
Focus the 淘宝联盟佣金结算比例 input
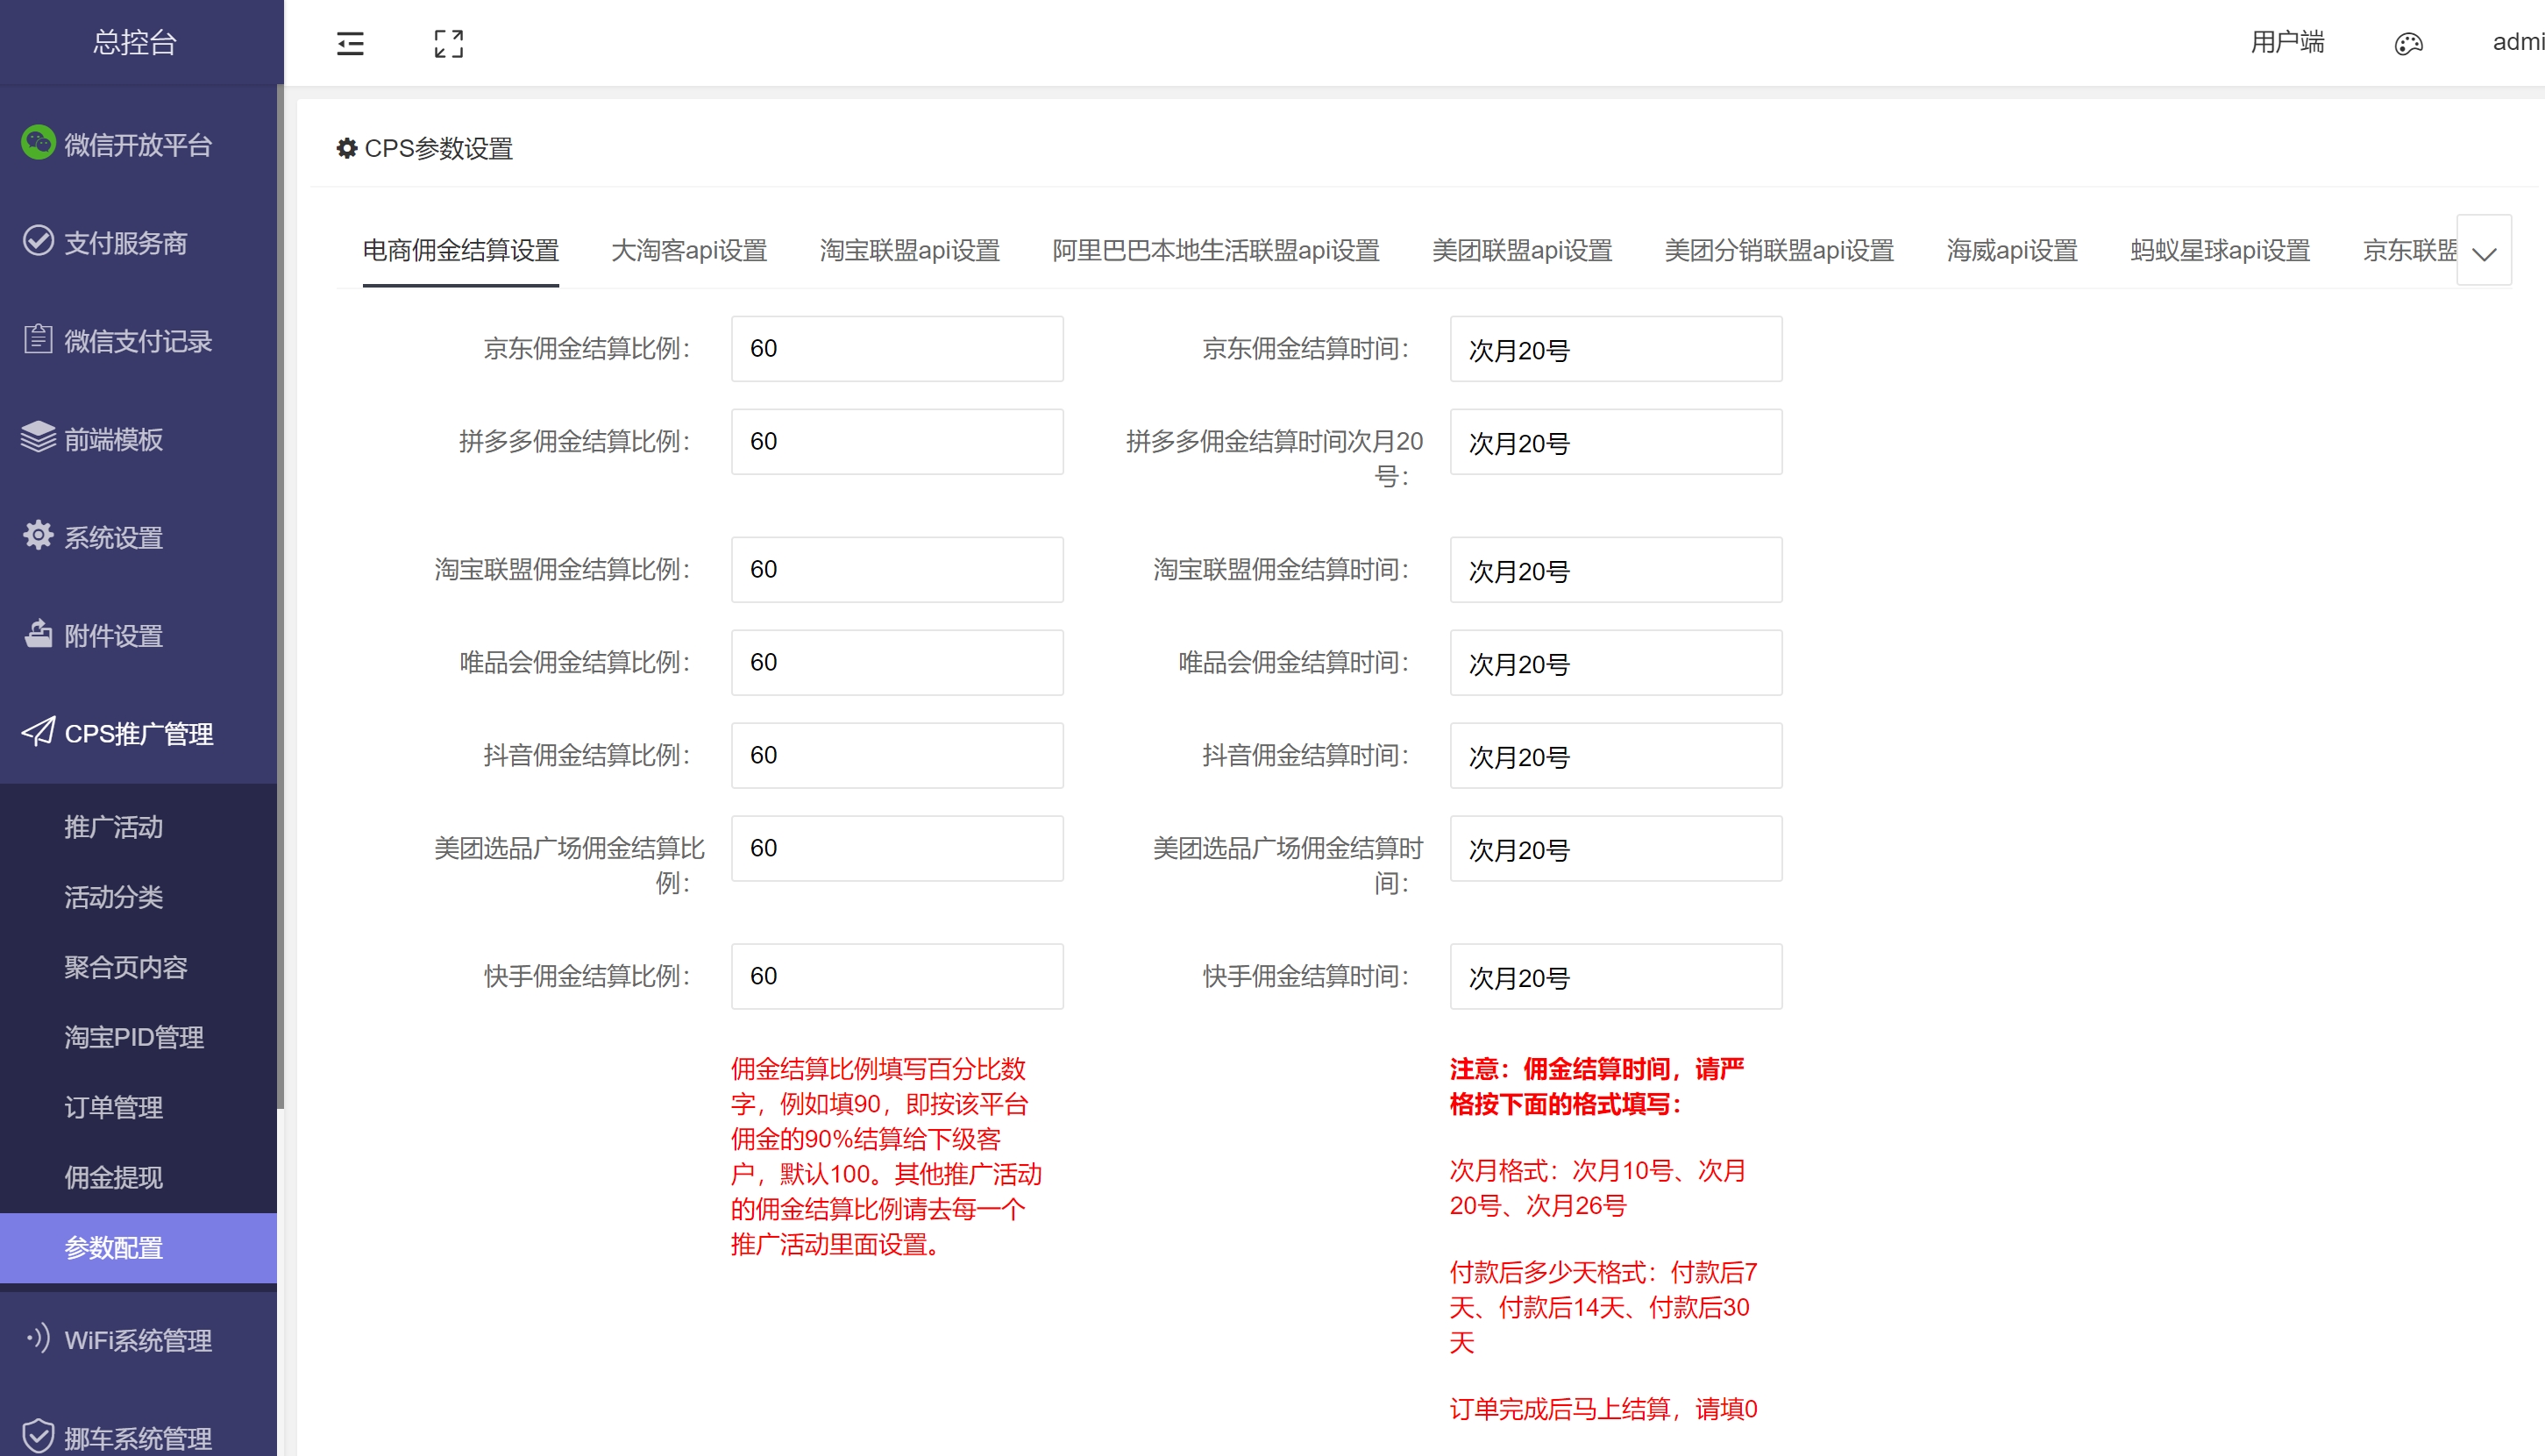click(x=897, y=569)
